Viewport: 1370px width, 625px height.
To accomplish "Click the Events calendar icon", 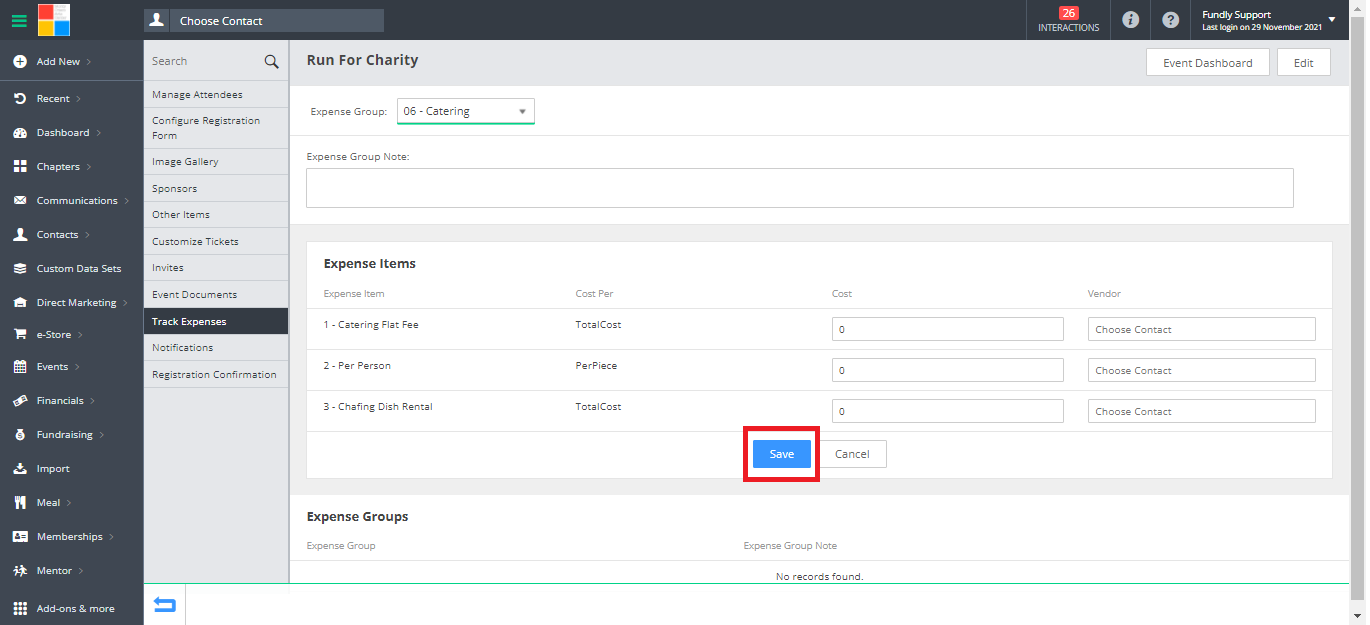I will [20, 367].
